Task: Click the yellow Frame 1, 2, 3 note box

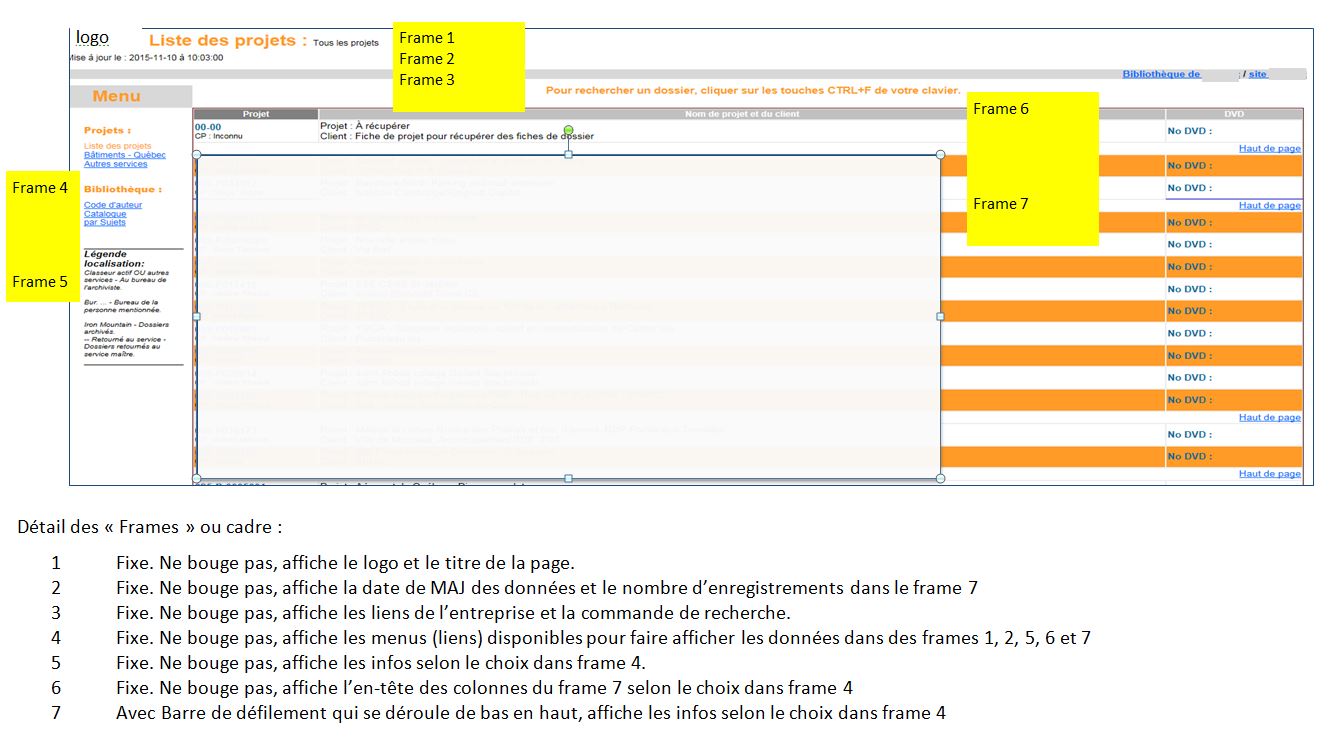Action: point(458,66)
